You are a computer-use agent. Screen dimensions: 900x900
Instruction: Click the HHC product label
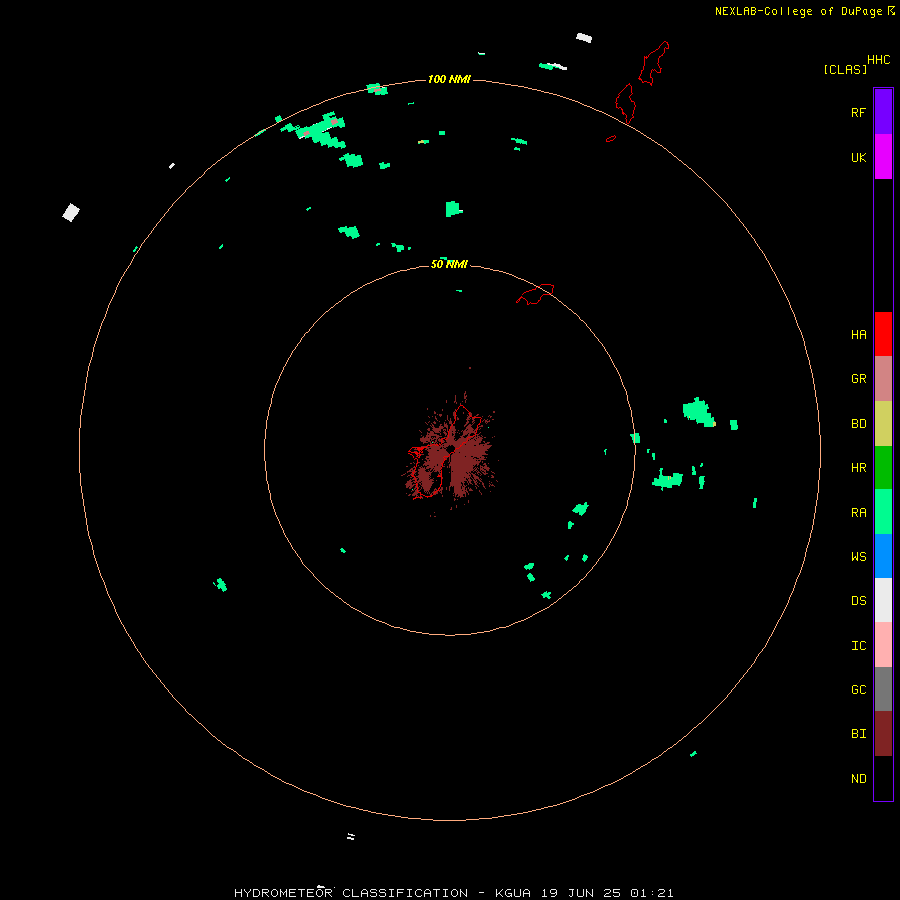pyautogui.click(x=878, y=60)
